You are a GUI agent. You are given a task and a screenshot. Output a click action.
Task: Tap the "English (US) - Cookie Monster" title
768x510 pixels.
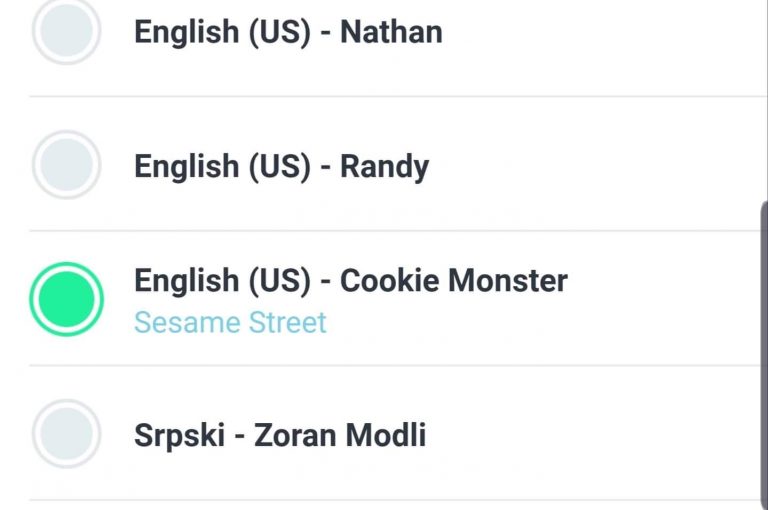(350, 281)
